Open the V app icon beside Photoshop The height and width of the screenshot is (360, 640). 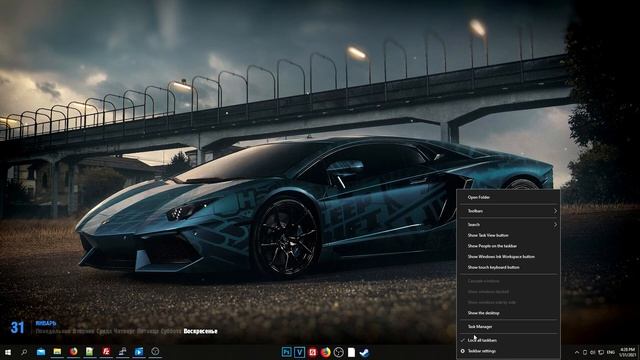click(300, 352)
